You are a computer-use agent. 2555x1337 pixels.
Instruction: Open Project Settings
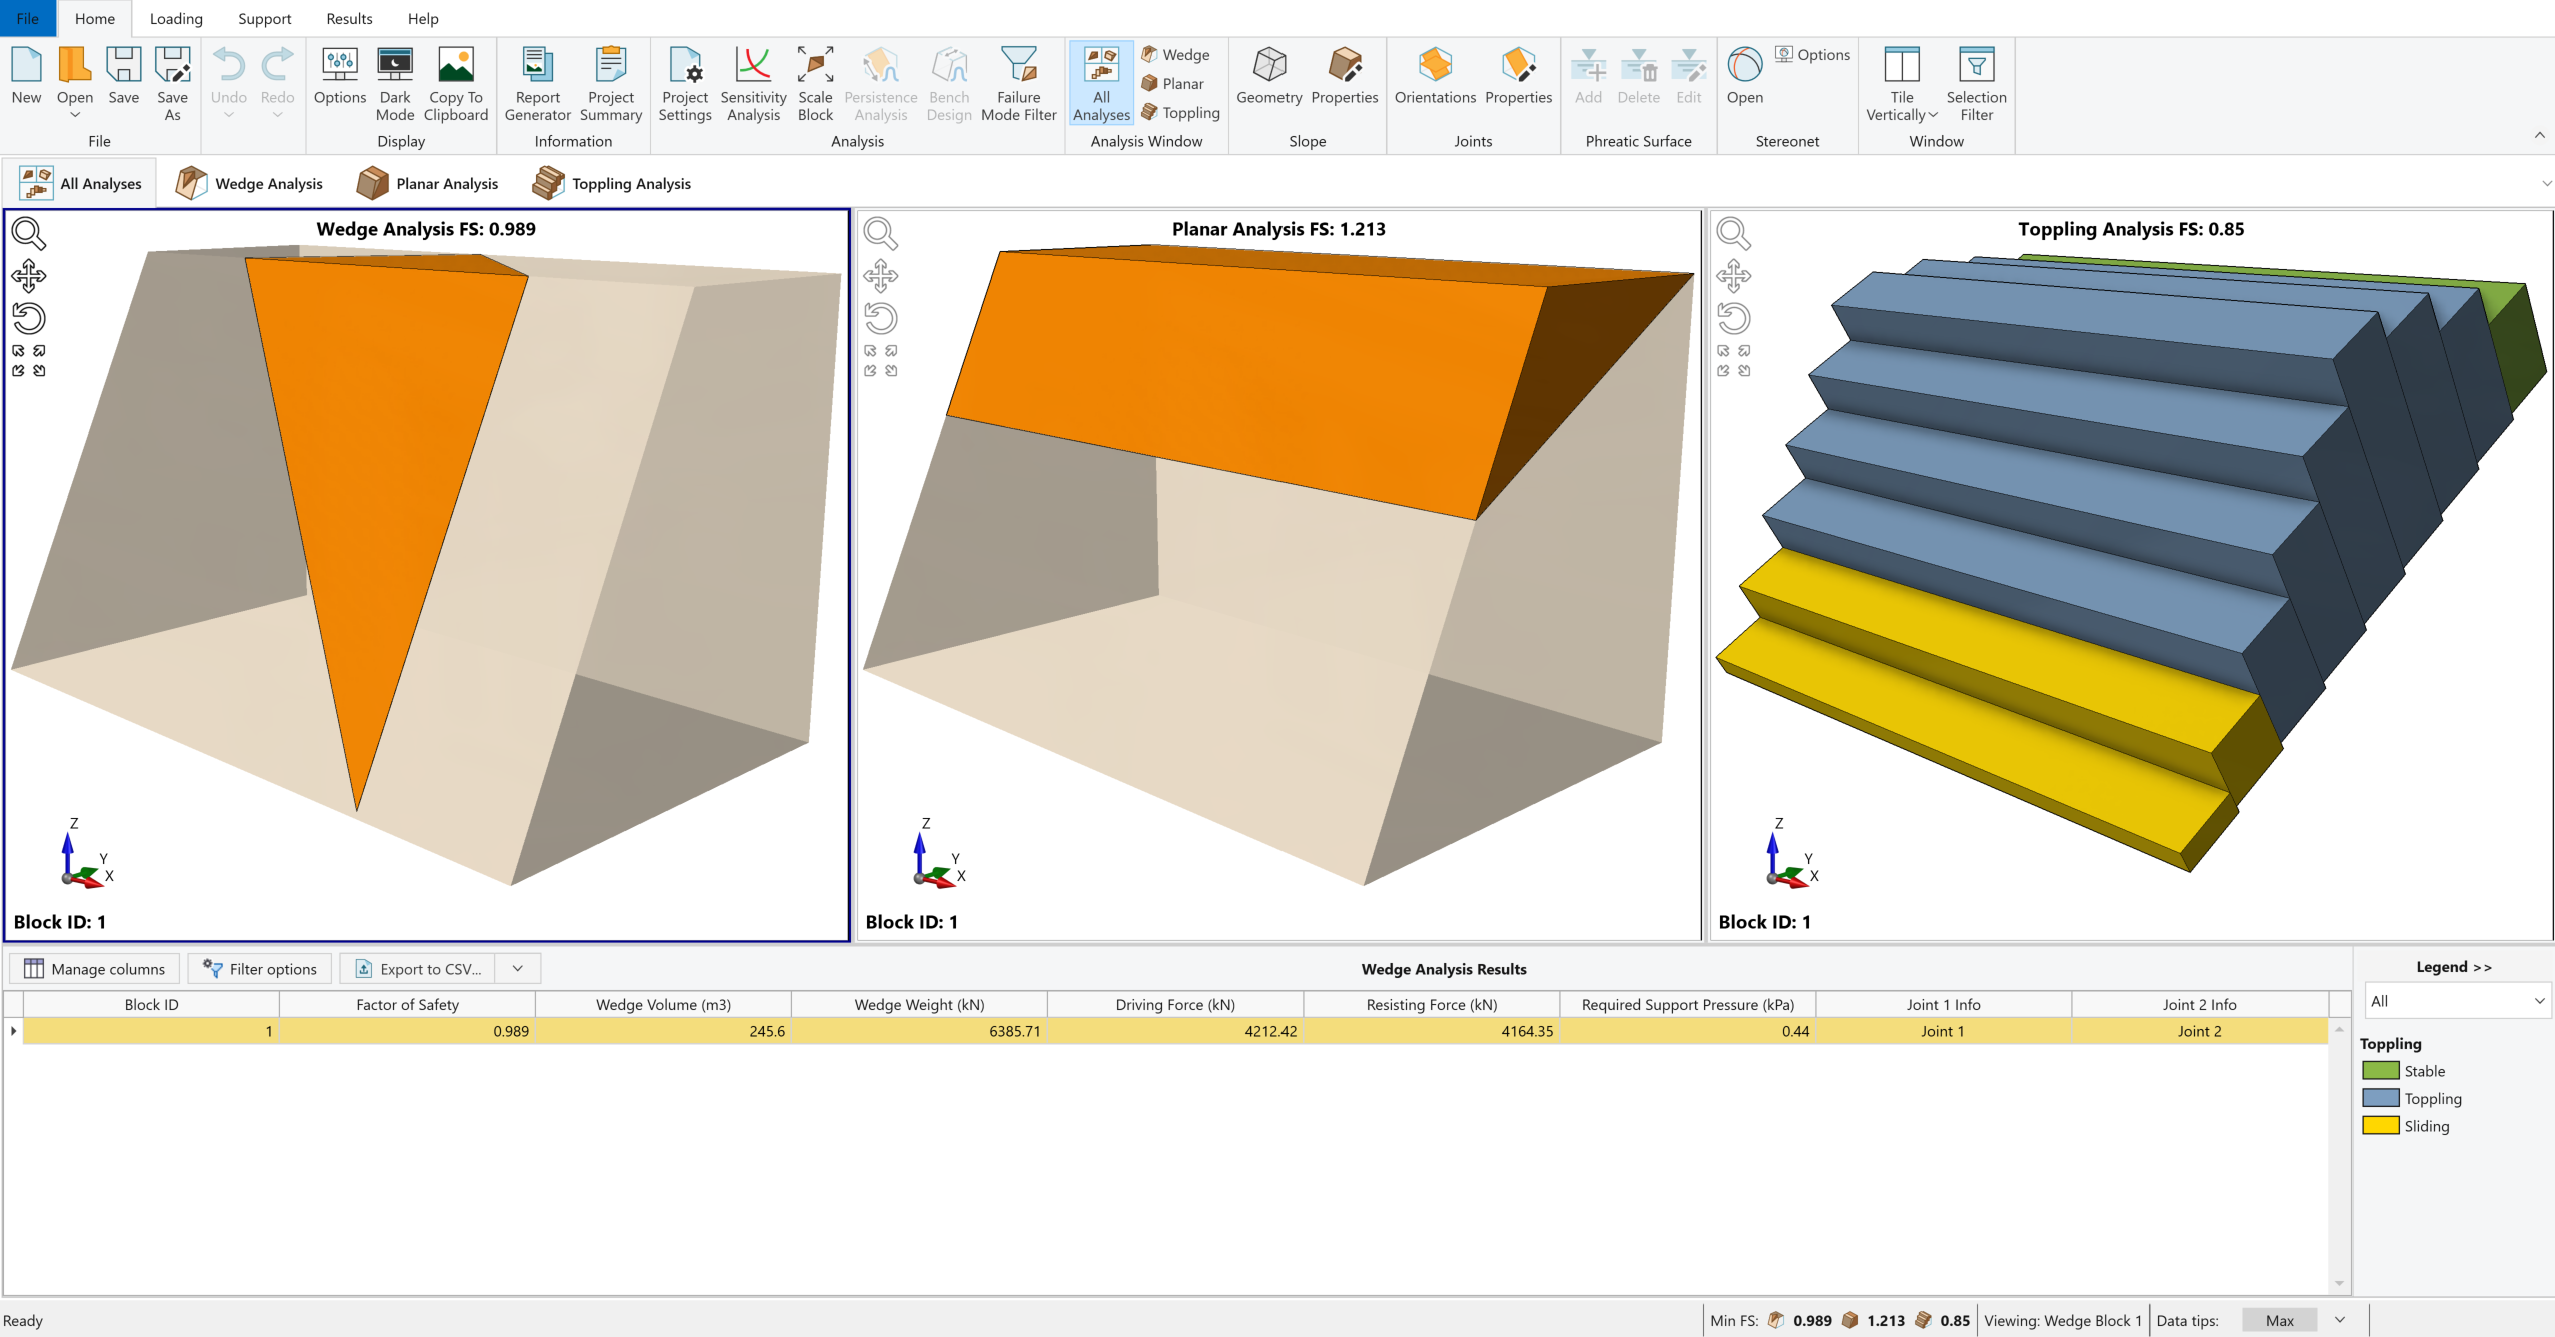pyautogui.click(x=685, y=84)
